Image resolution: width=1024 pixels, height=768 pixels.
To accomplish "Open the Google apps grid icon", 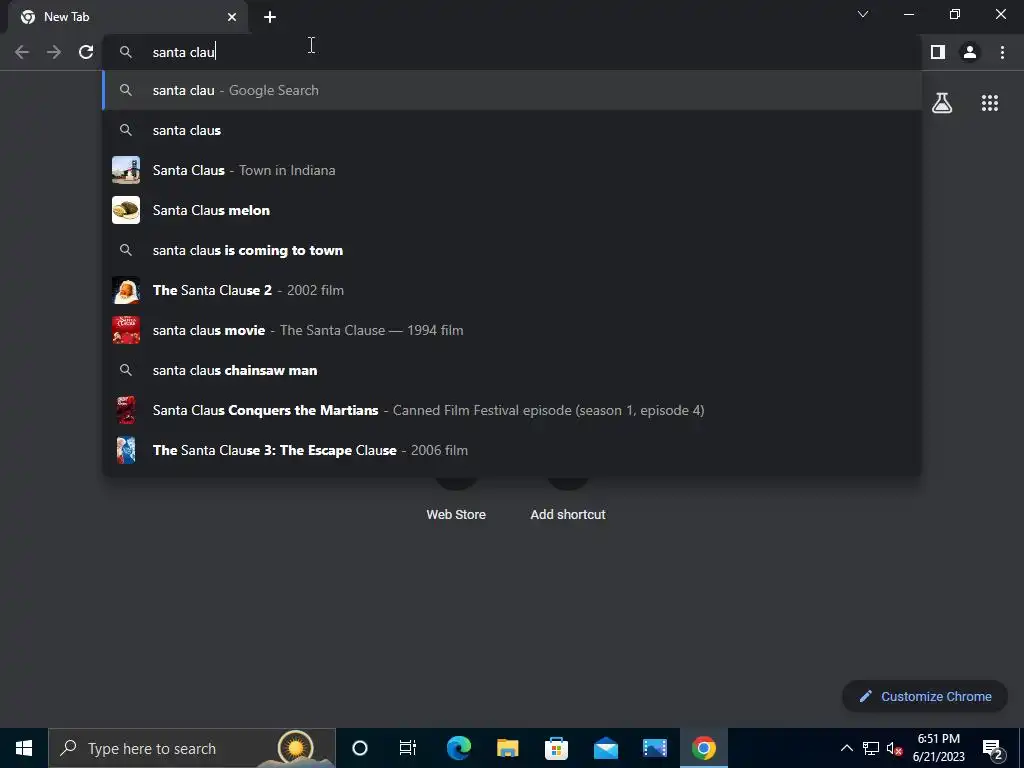I will pyautogui.click(x=990, y=103).
